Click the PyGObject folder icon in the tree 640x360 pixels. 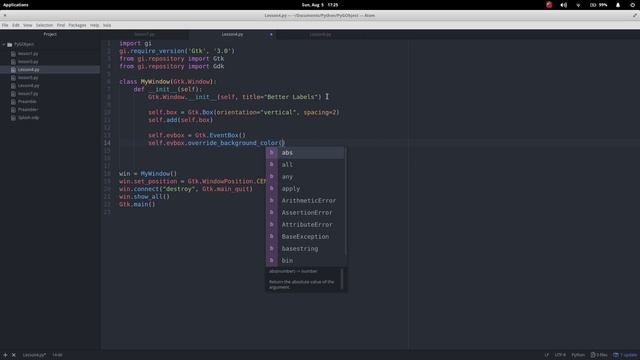[10, 44]
